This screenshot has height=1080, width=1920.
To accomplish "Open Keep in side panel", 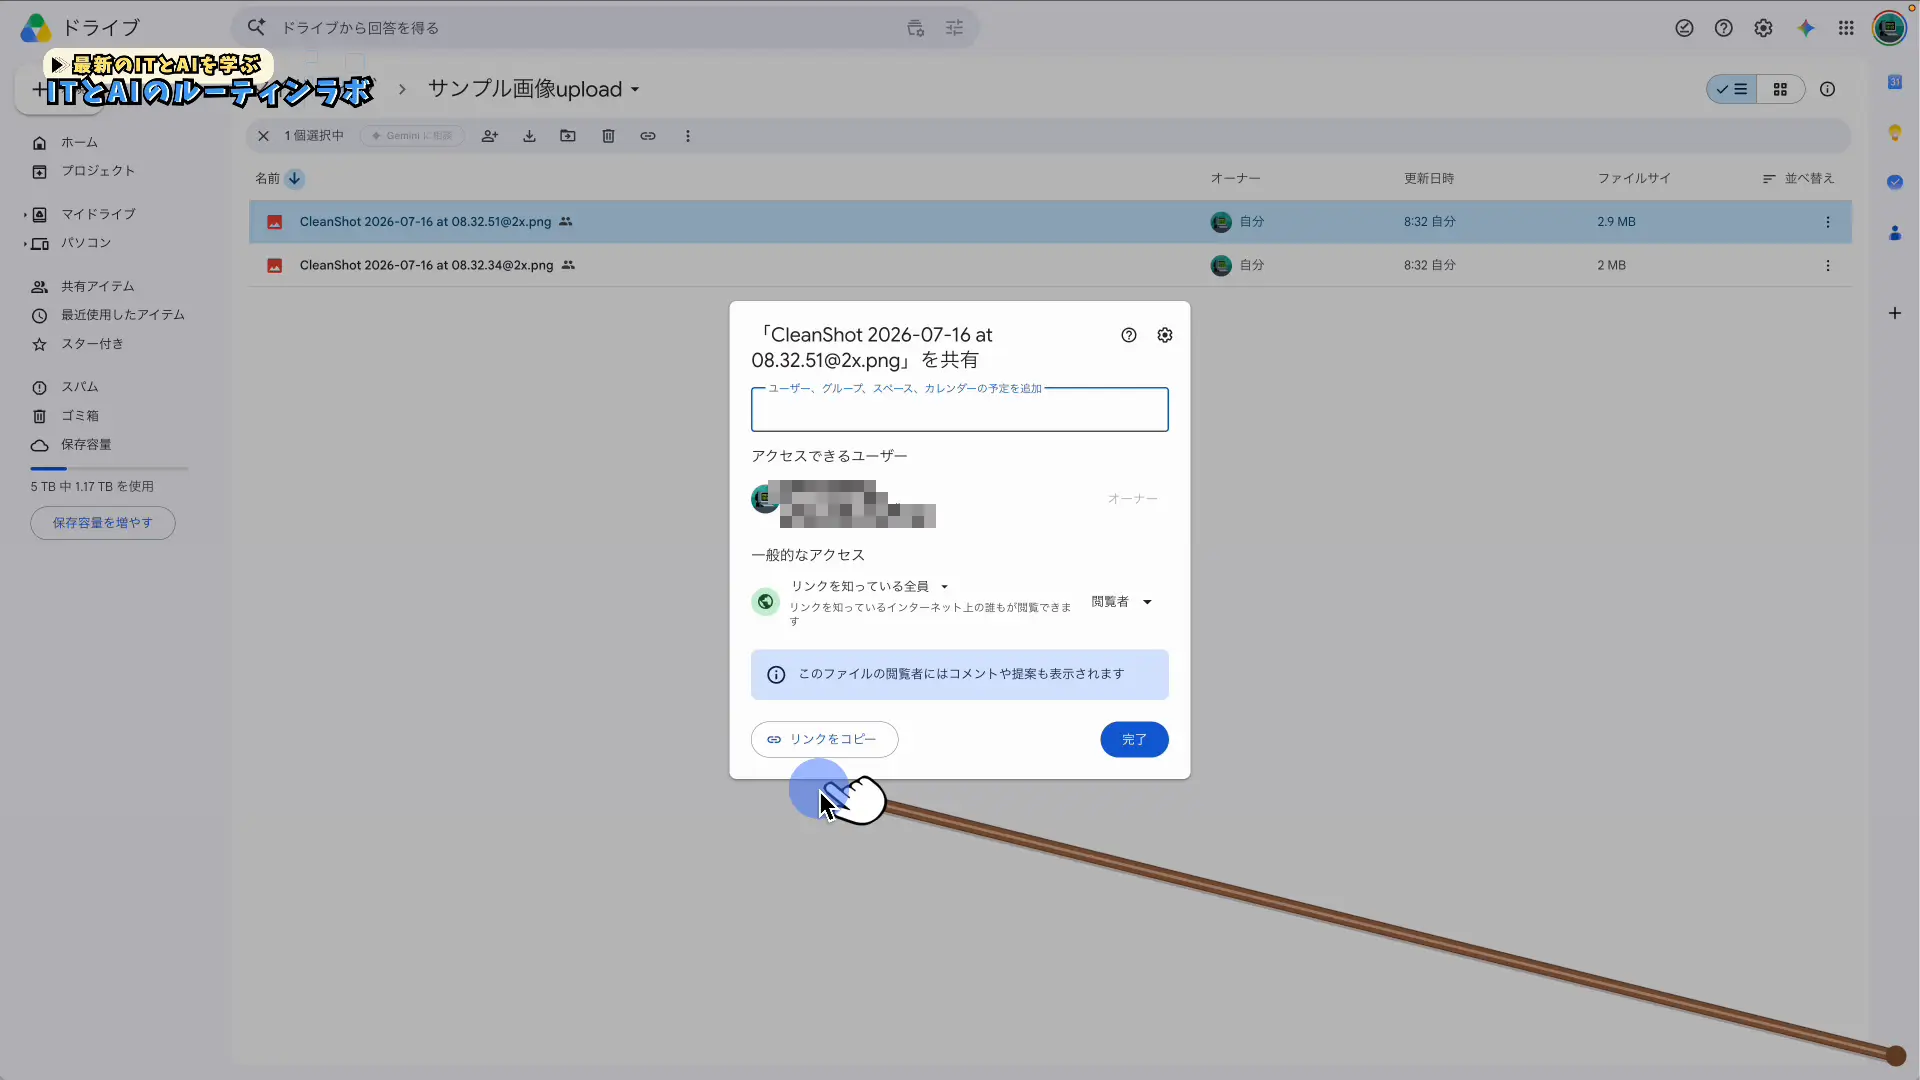I will pyautogui.click(x=1894, y=132).
